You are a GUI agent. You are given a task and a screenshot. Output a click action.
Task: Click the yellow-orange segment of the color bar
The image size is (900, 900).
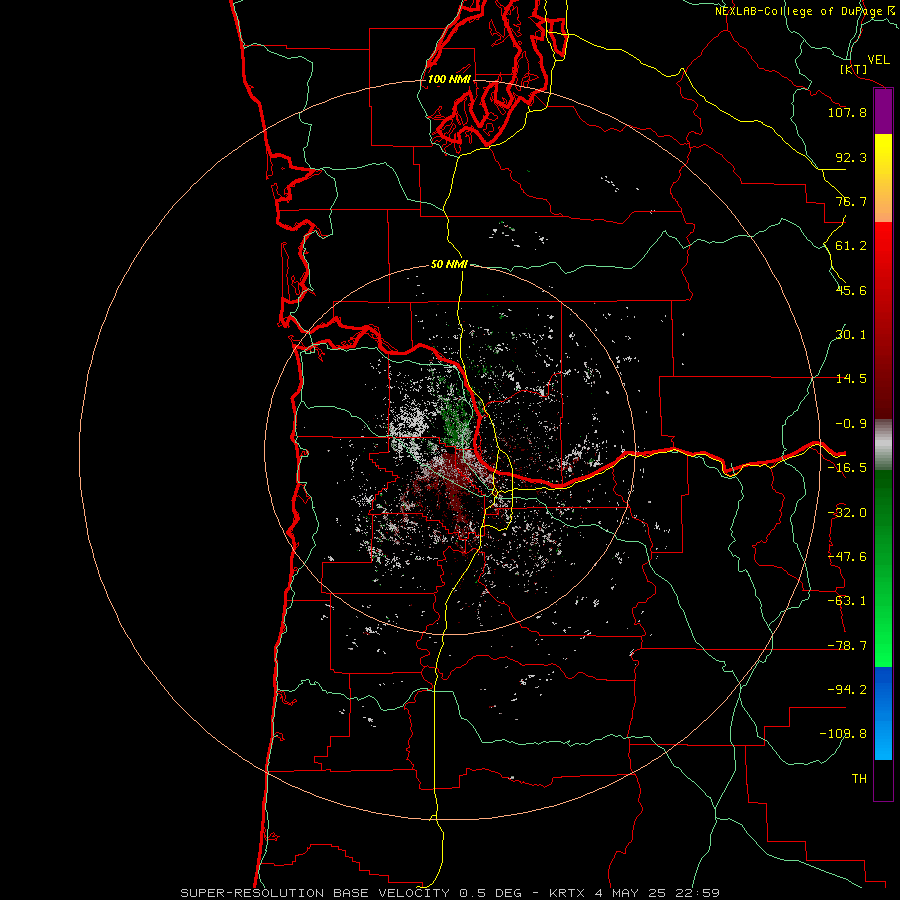click(883, 178)
